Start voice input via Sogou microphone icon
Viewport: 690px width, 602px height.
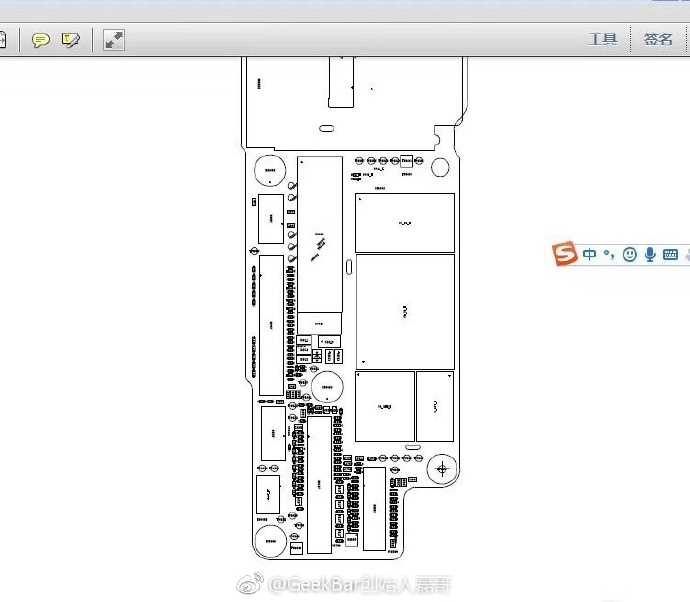650,254
